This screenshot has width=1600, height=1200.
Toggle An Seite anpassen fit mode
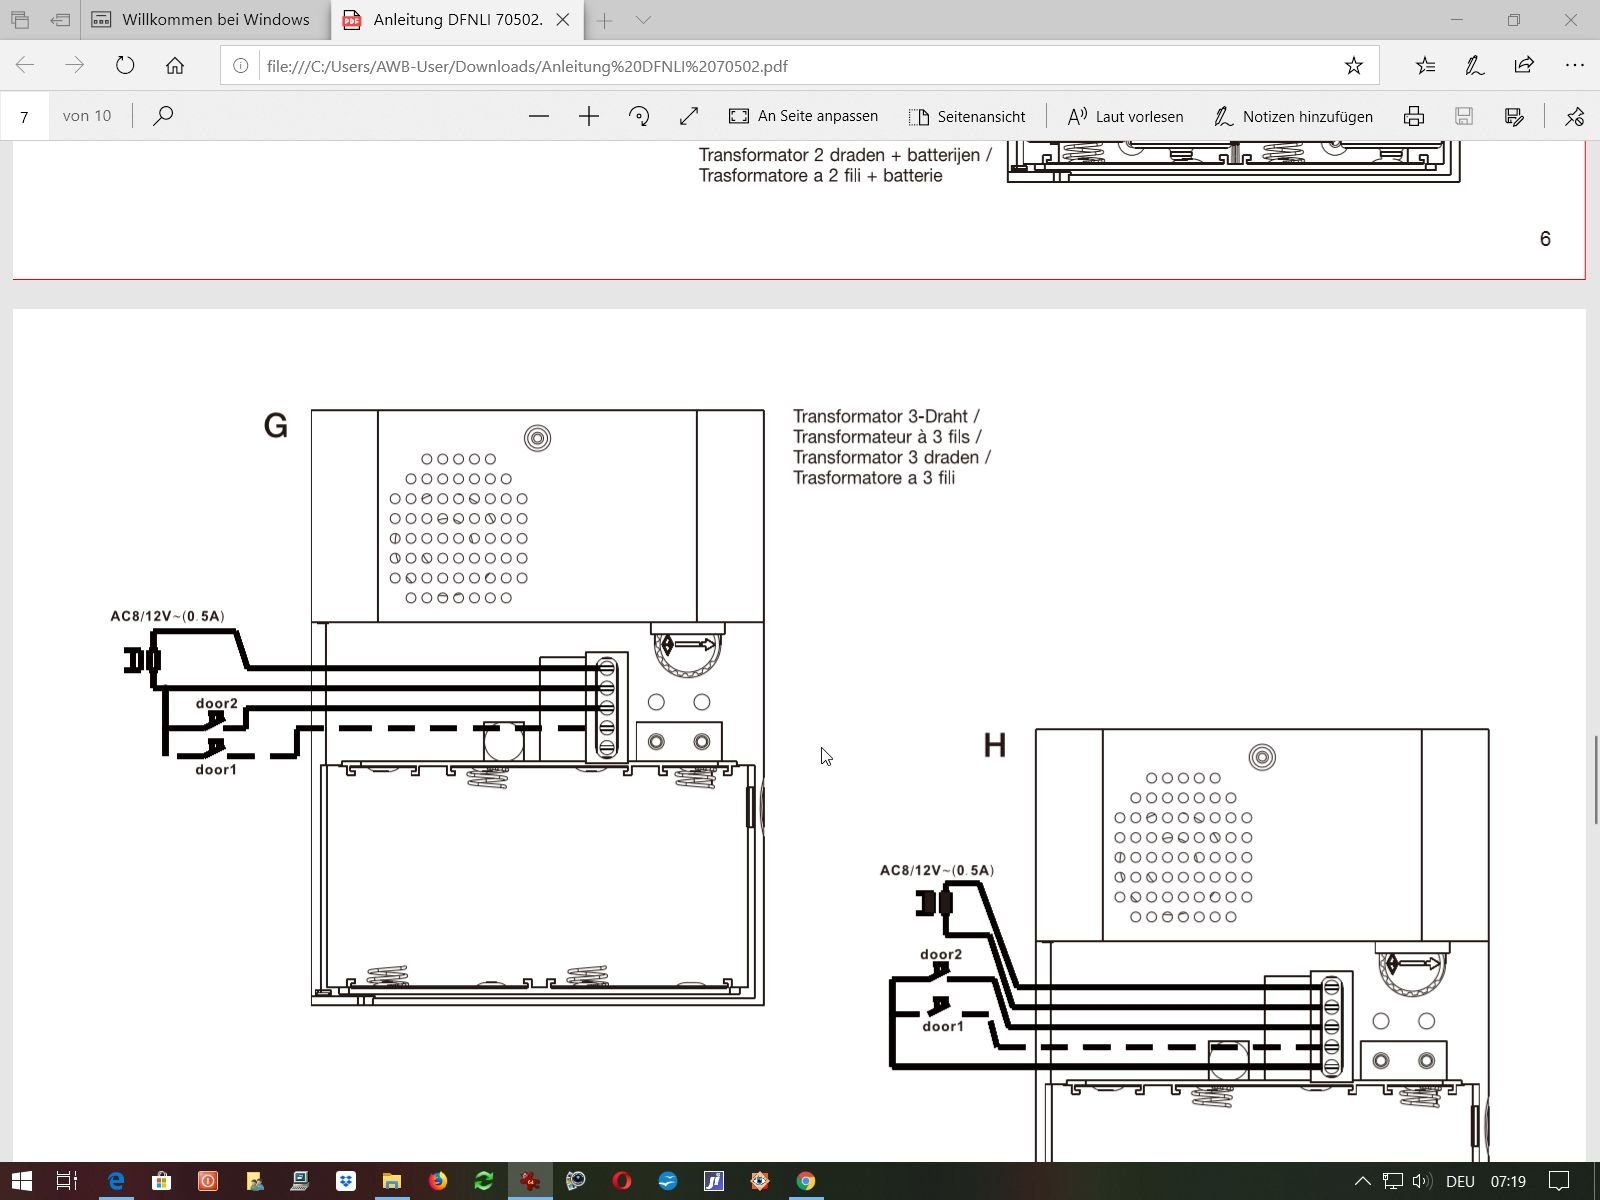click(803, 116)
